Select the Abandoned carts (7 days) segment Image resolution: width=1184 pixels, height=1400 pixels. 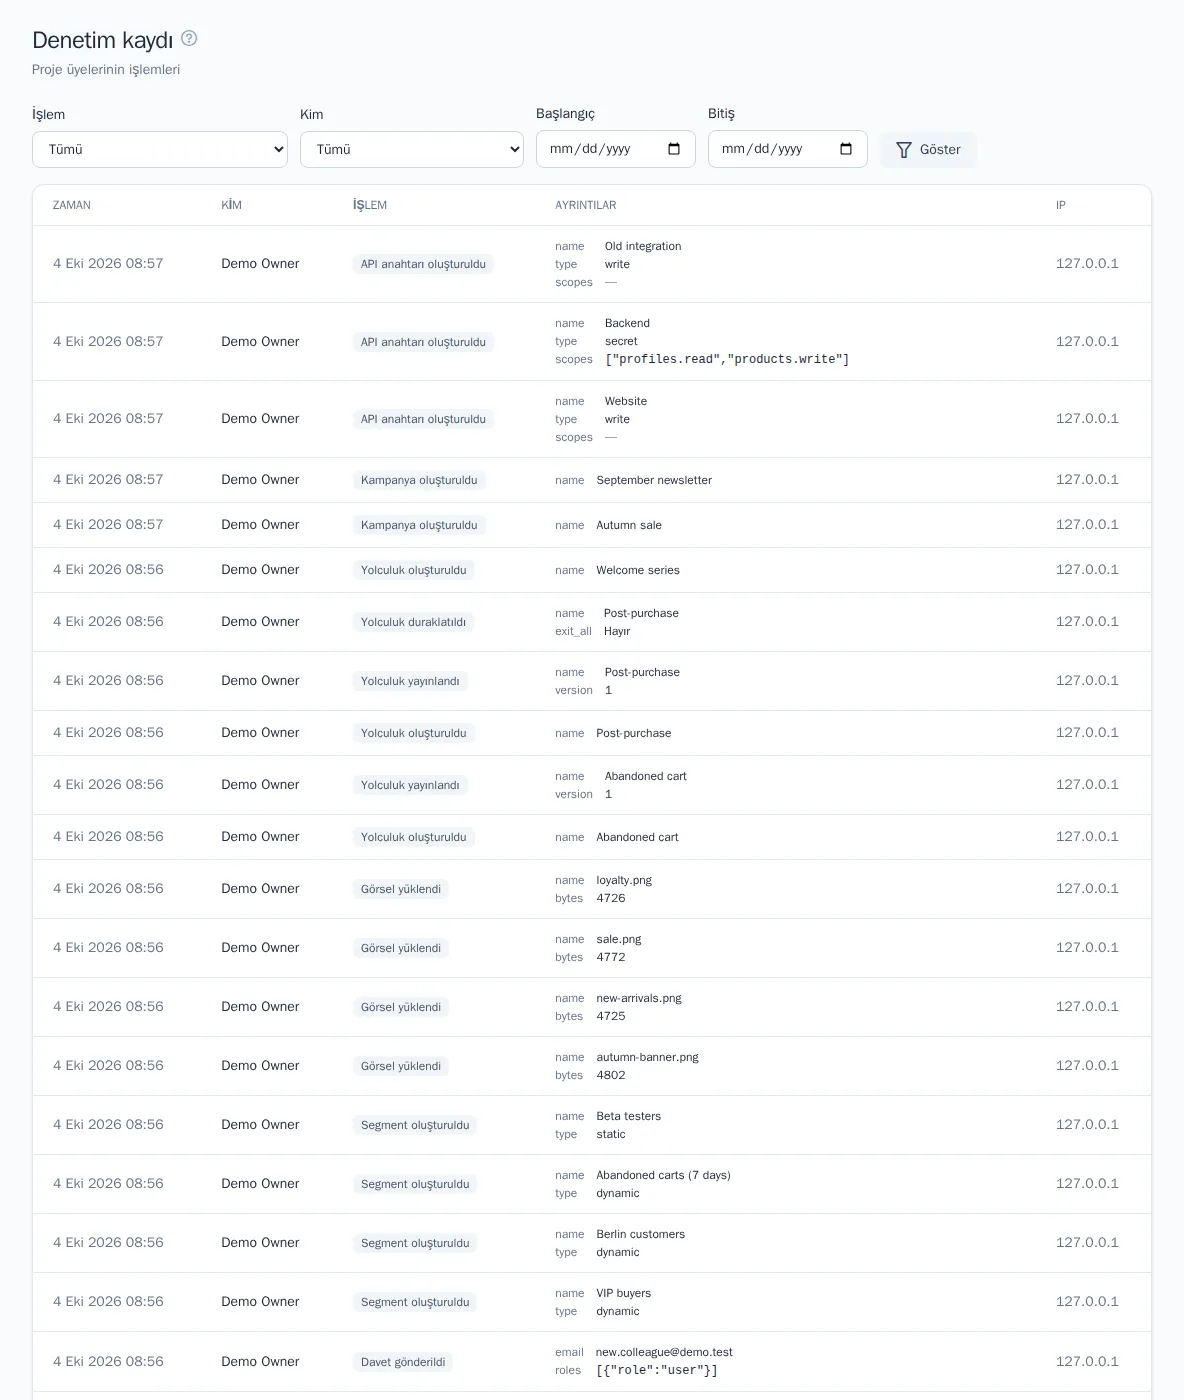664,1175
